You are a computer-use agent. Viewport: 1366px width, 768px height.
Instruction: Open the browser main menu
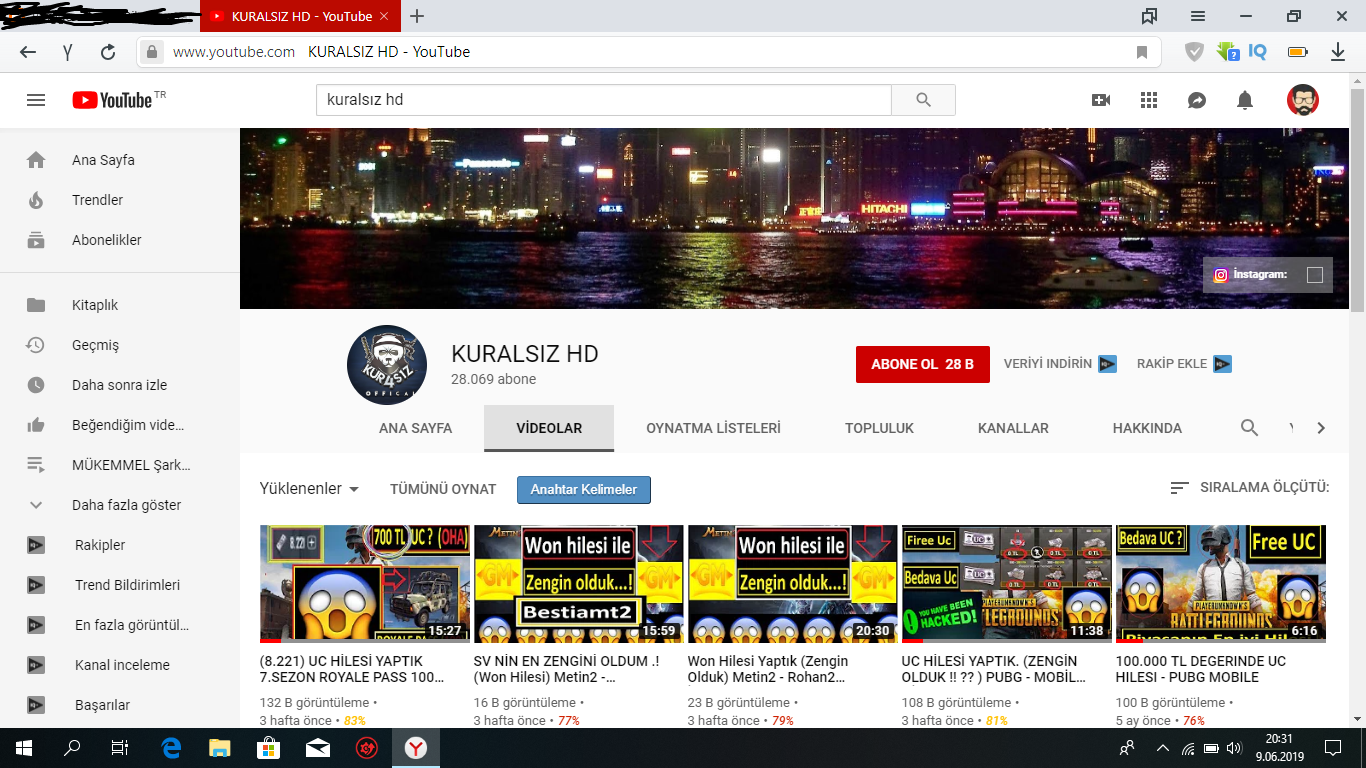[1198, 16]
